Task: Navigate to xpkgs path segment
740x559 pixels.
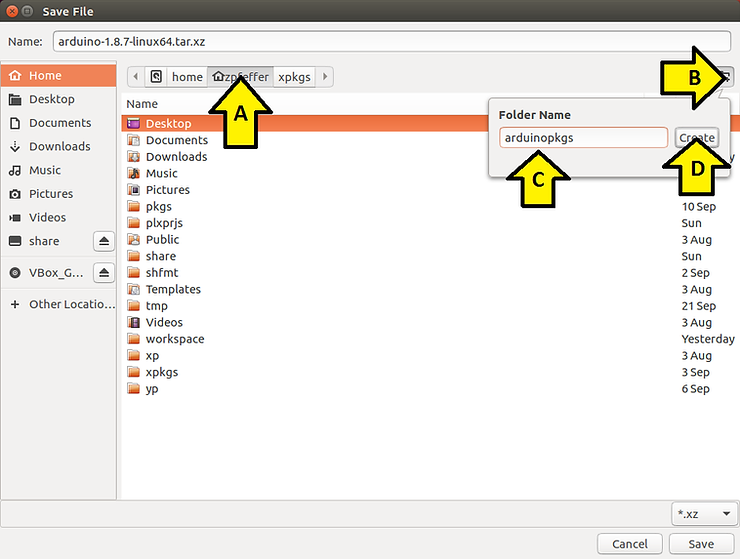Action: pos(294,77)
